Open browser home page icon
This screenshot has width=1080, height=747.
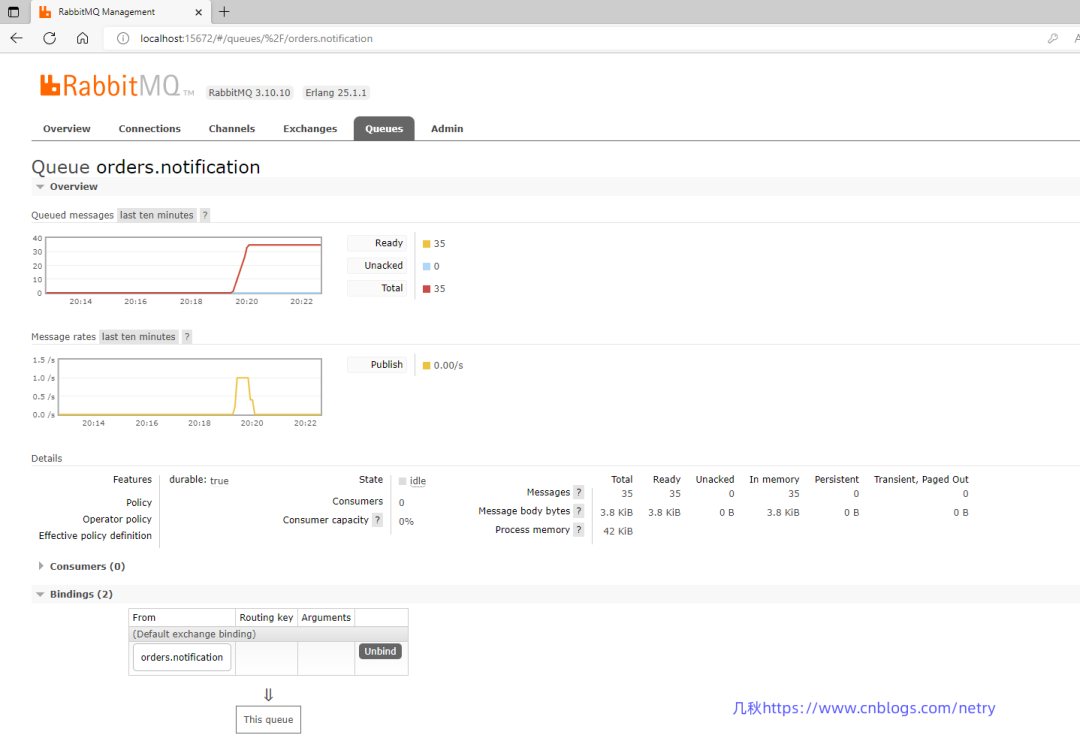pos(83,39)
